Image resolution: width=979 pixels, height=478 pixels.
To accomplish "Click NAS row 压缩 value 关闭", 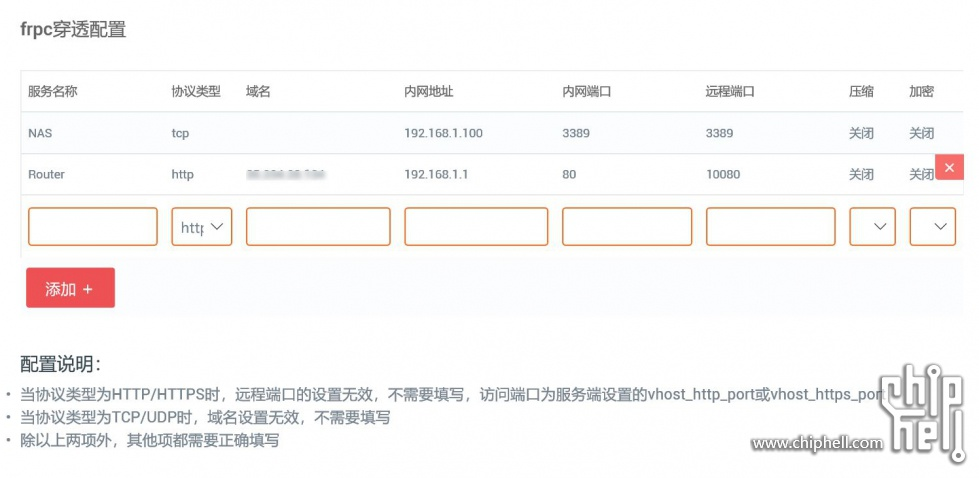I will click(861, 133).
